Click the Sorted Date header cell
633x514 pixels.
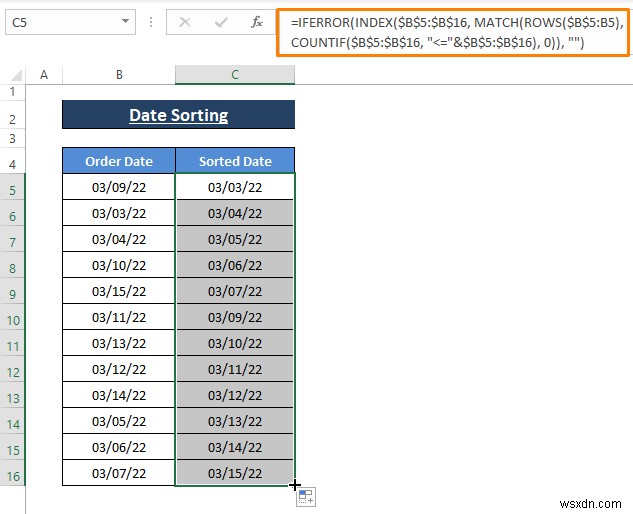pyautogui.click(x=235, y=161)
